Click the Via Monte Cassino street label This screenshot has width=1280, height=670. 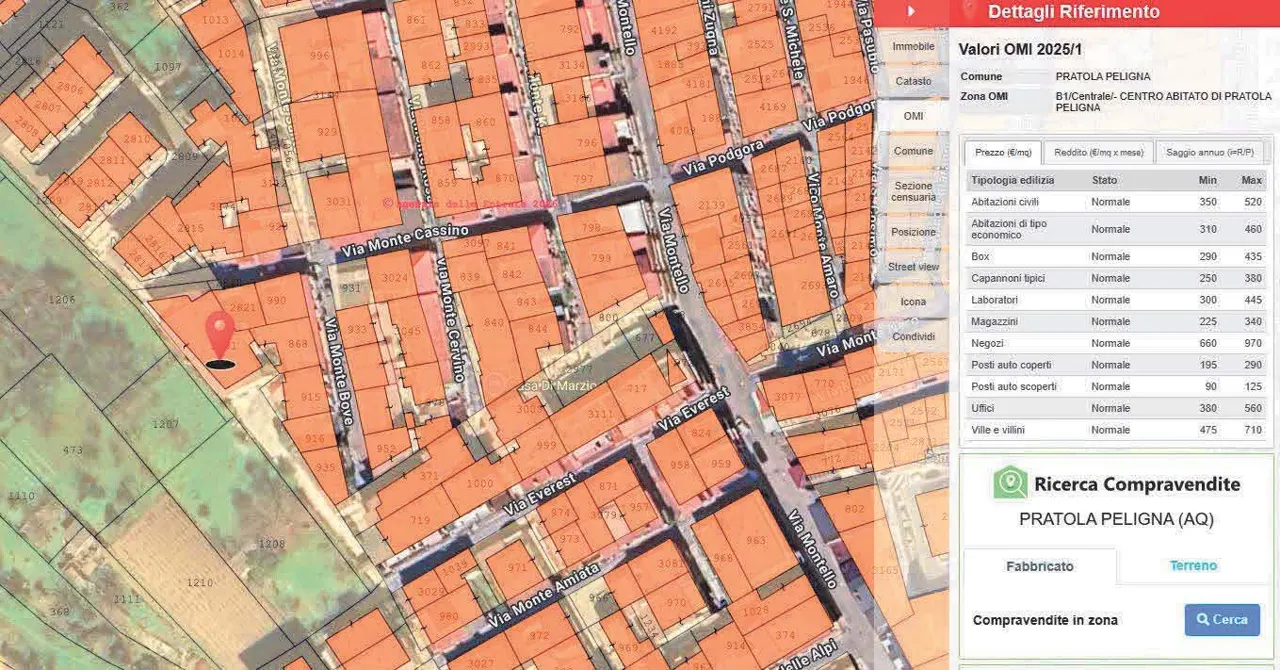pos(404,241)
